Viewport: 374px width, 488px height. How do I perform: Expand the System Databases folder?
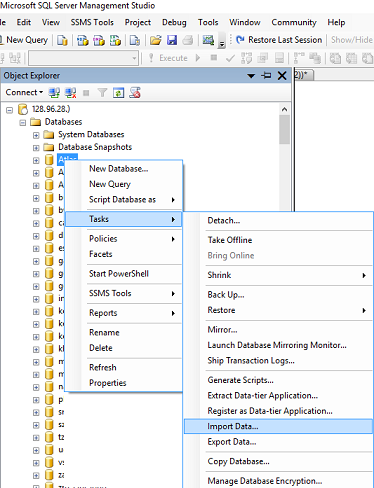[x=36, y=135]
